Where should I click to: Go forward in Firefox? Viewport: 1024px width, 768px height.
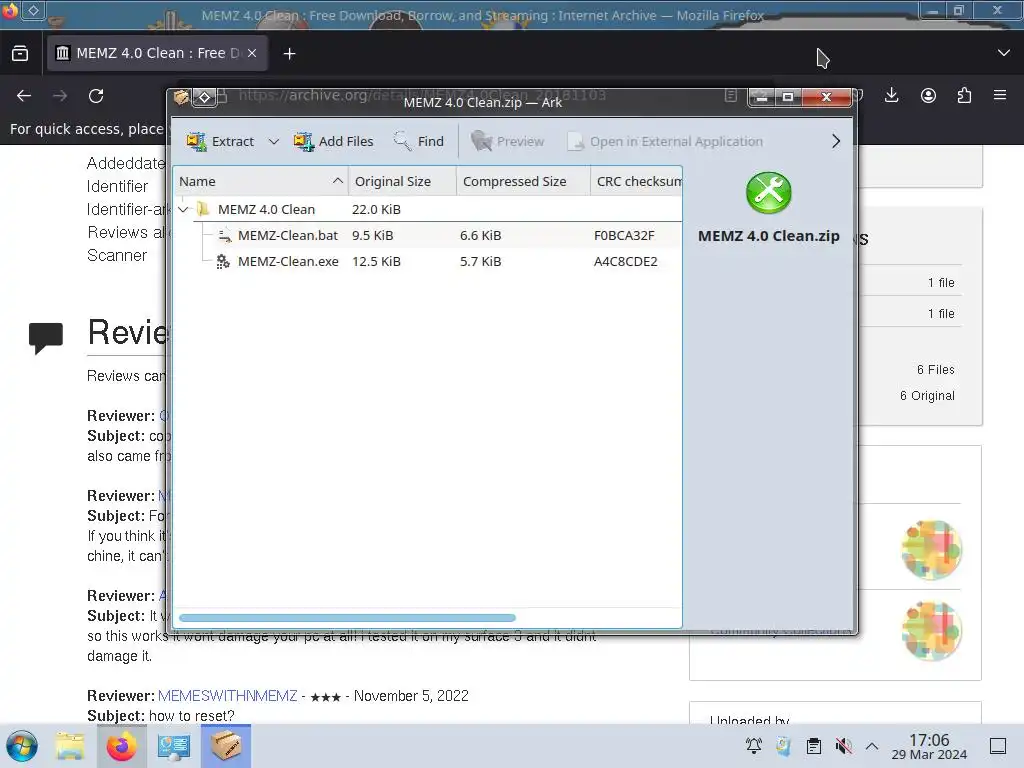[x=60, y=96]
